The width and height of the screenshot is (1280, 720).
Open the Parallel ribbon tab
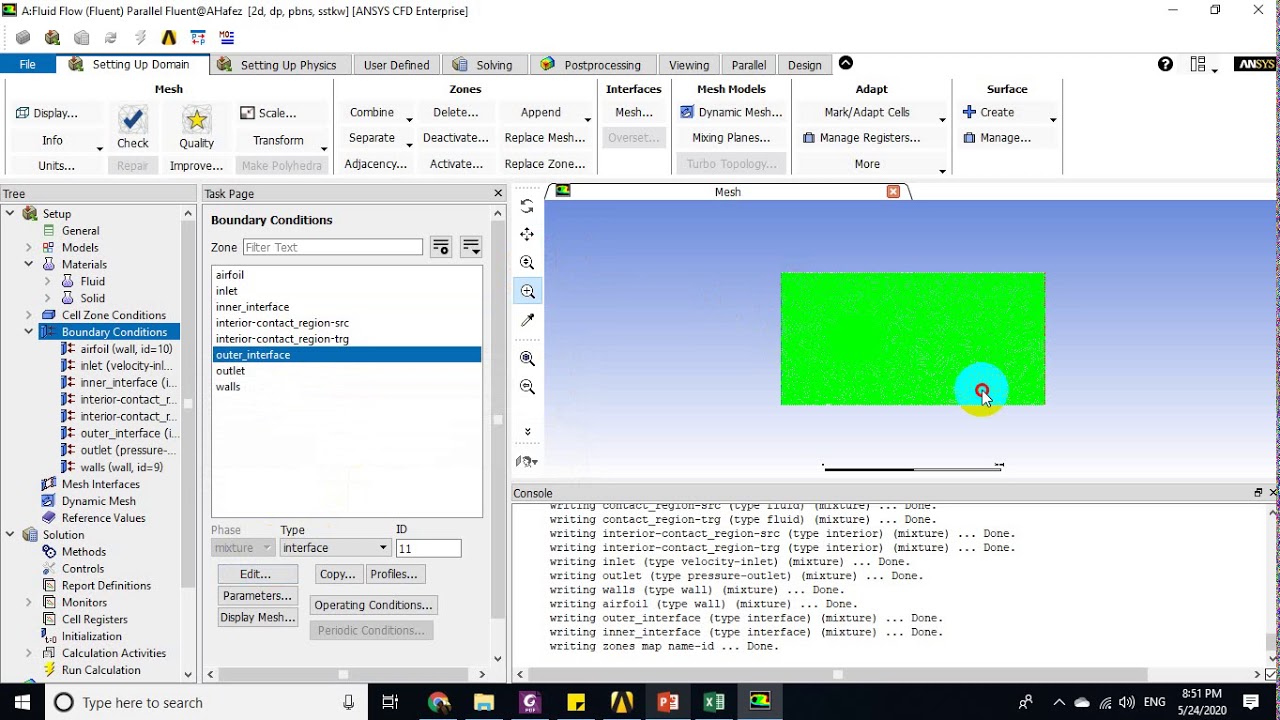tap(749, 65)
